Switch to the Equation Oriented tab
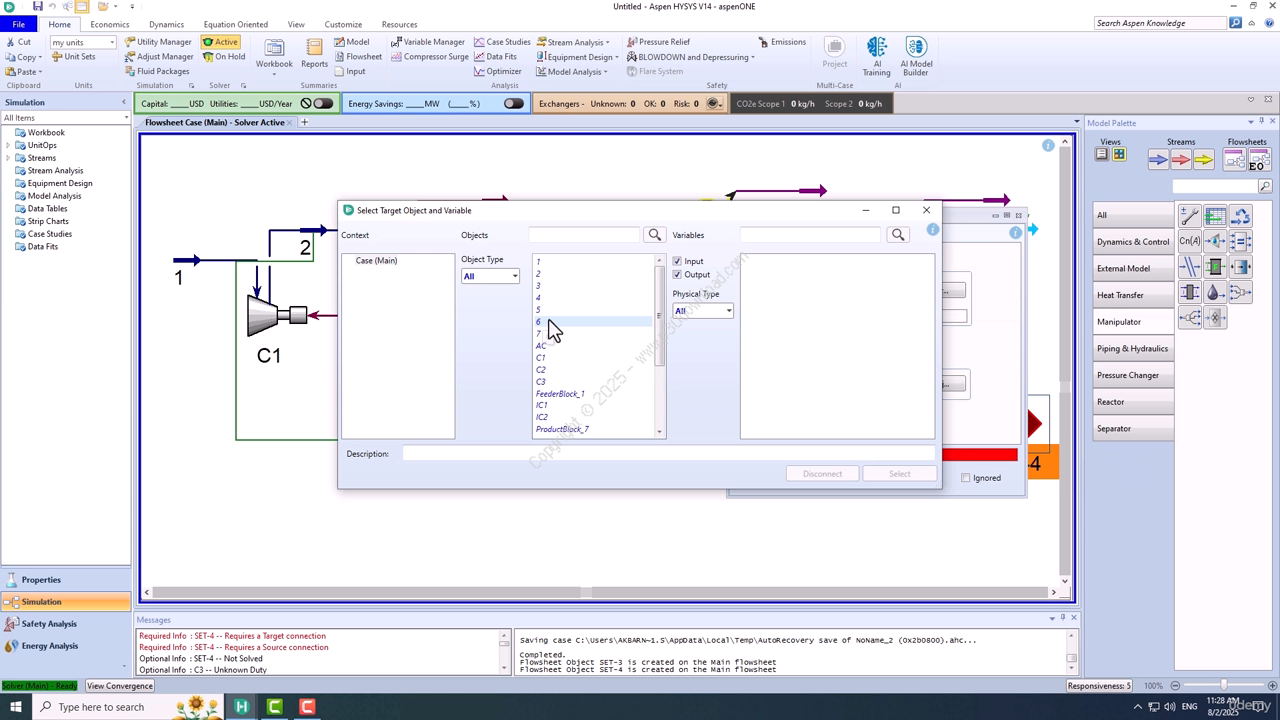The image size is (1280, 720). click(235, 24)
